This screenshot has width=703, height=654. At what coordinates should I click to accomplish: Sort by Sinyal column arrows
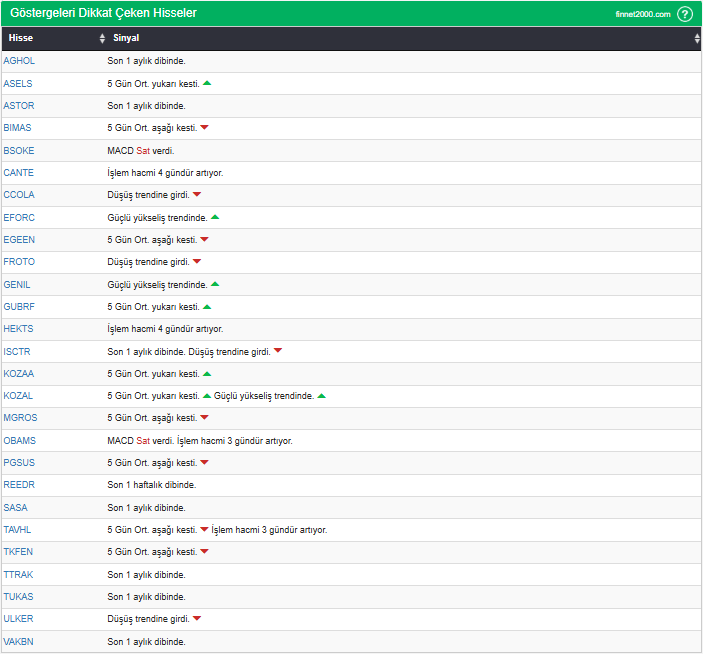pos(697,38)
